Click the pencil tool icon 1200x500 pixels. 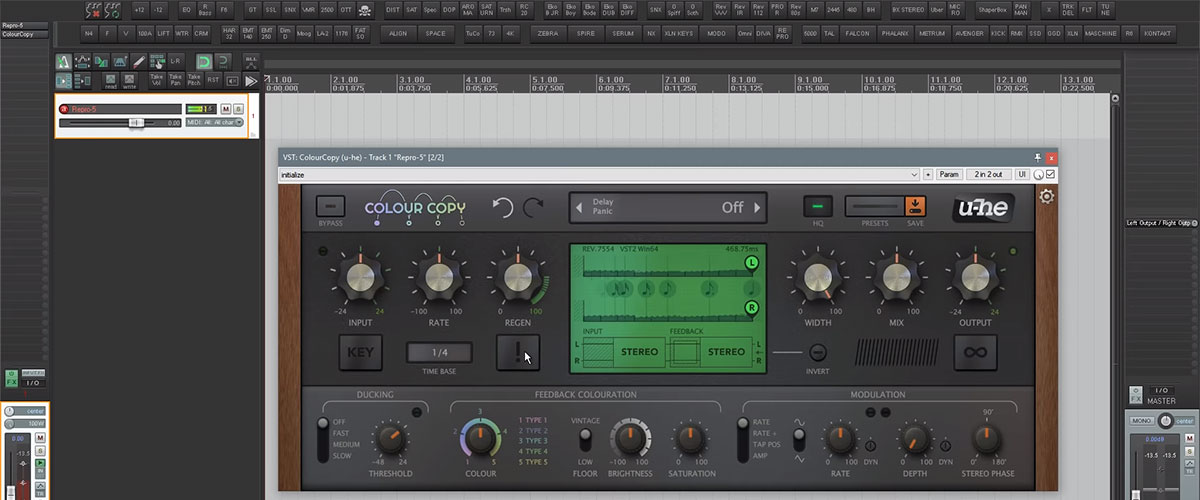(139, 61)
